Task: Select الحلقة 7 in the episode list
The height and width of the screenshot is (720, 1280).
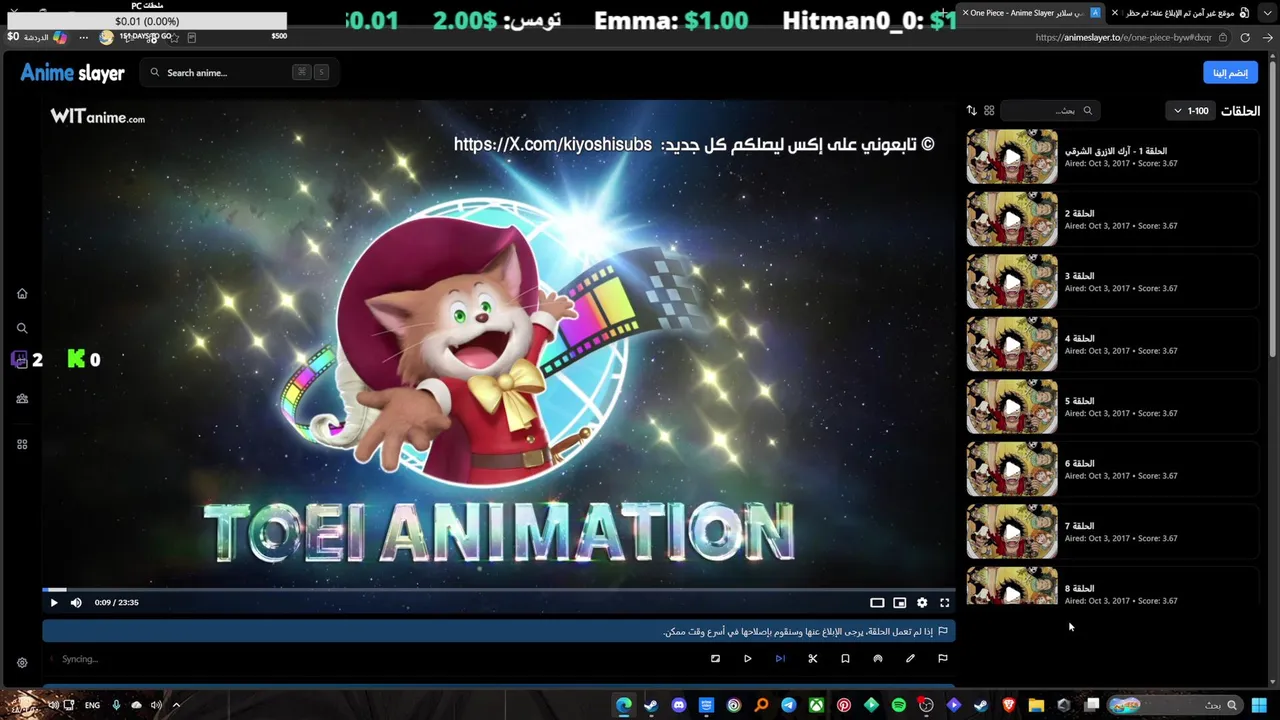Action: pyautogui.click(x=1111, y=532)
